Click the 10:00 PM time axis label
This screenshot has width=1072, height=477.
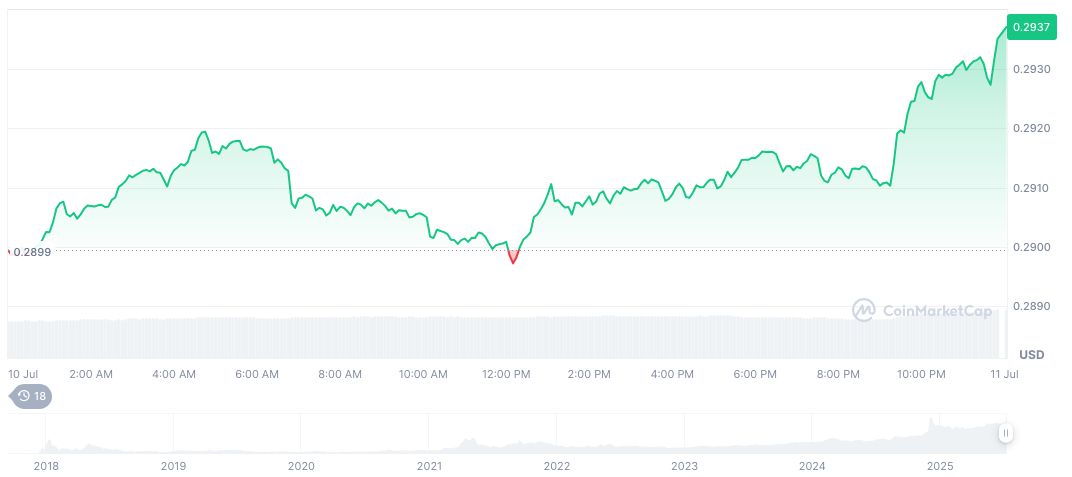coord(921,374)
